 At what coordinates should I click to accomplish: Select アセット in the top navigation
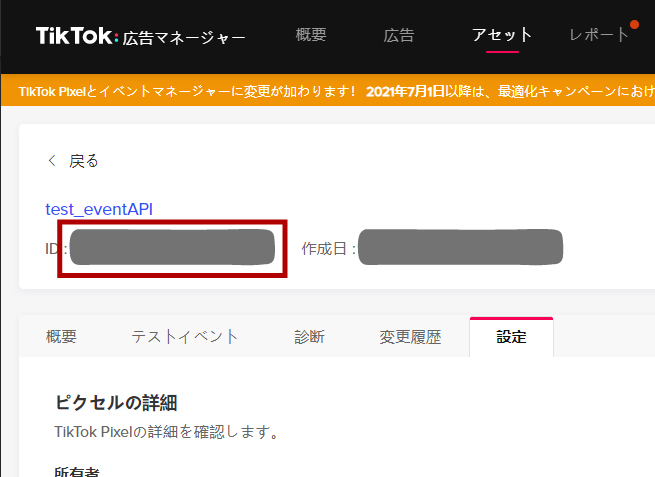(502, 36)
